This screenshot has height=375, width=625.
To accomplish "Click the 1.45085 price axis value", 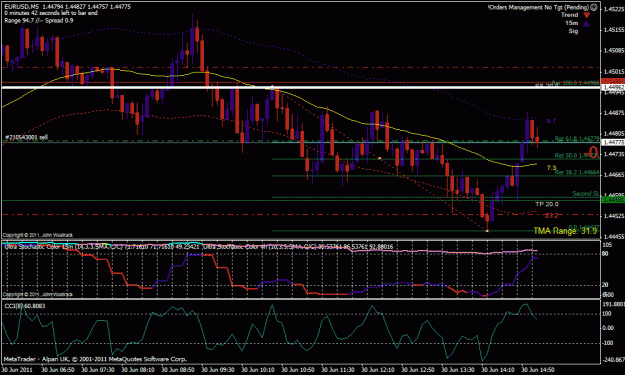I will (614, 51).
